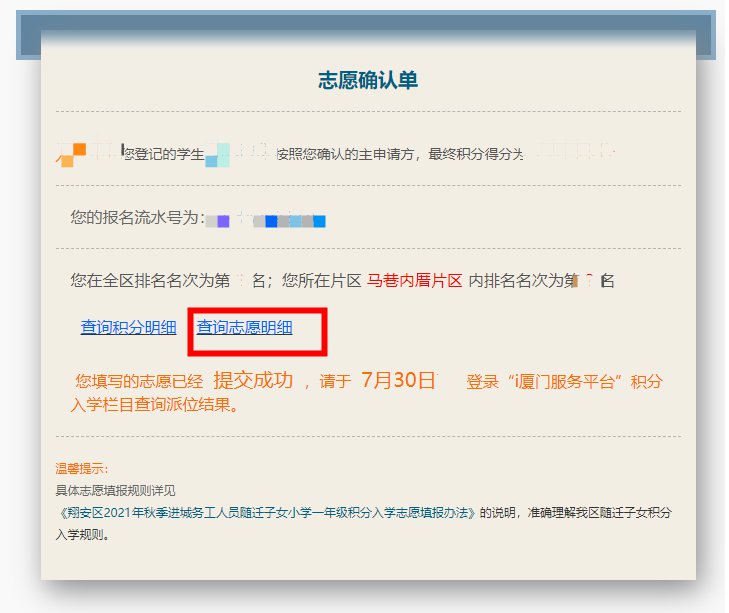Select the 志愿确认单 heading text
729x613 pixels.
coord(368,80)
